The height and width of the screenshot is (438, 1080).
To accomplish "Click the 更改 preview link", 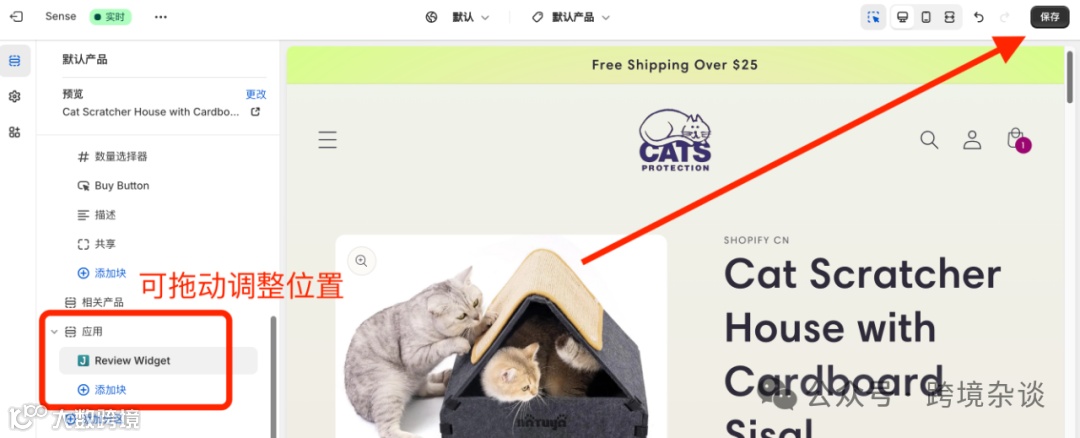I will click(256, 94).
